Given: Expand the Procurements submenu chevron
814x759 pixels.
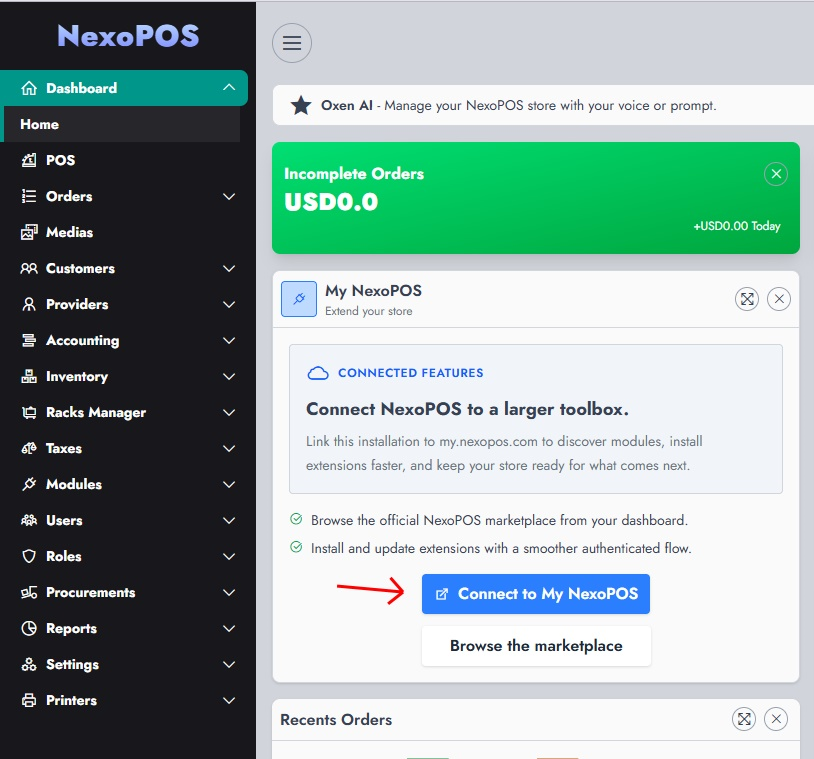Looking at the screenshot, I should 229,592.
